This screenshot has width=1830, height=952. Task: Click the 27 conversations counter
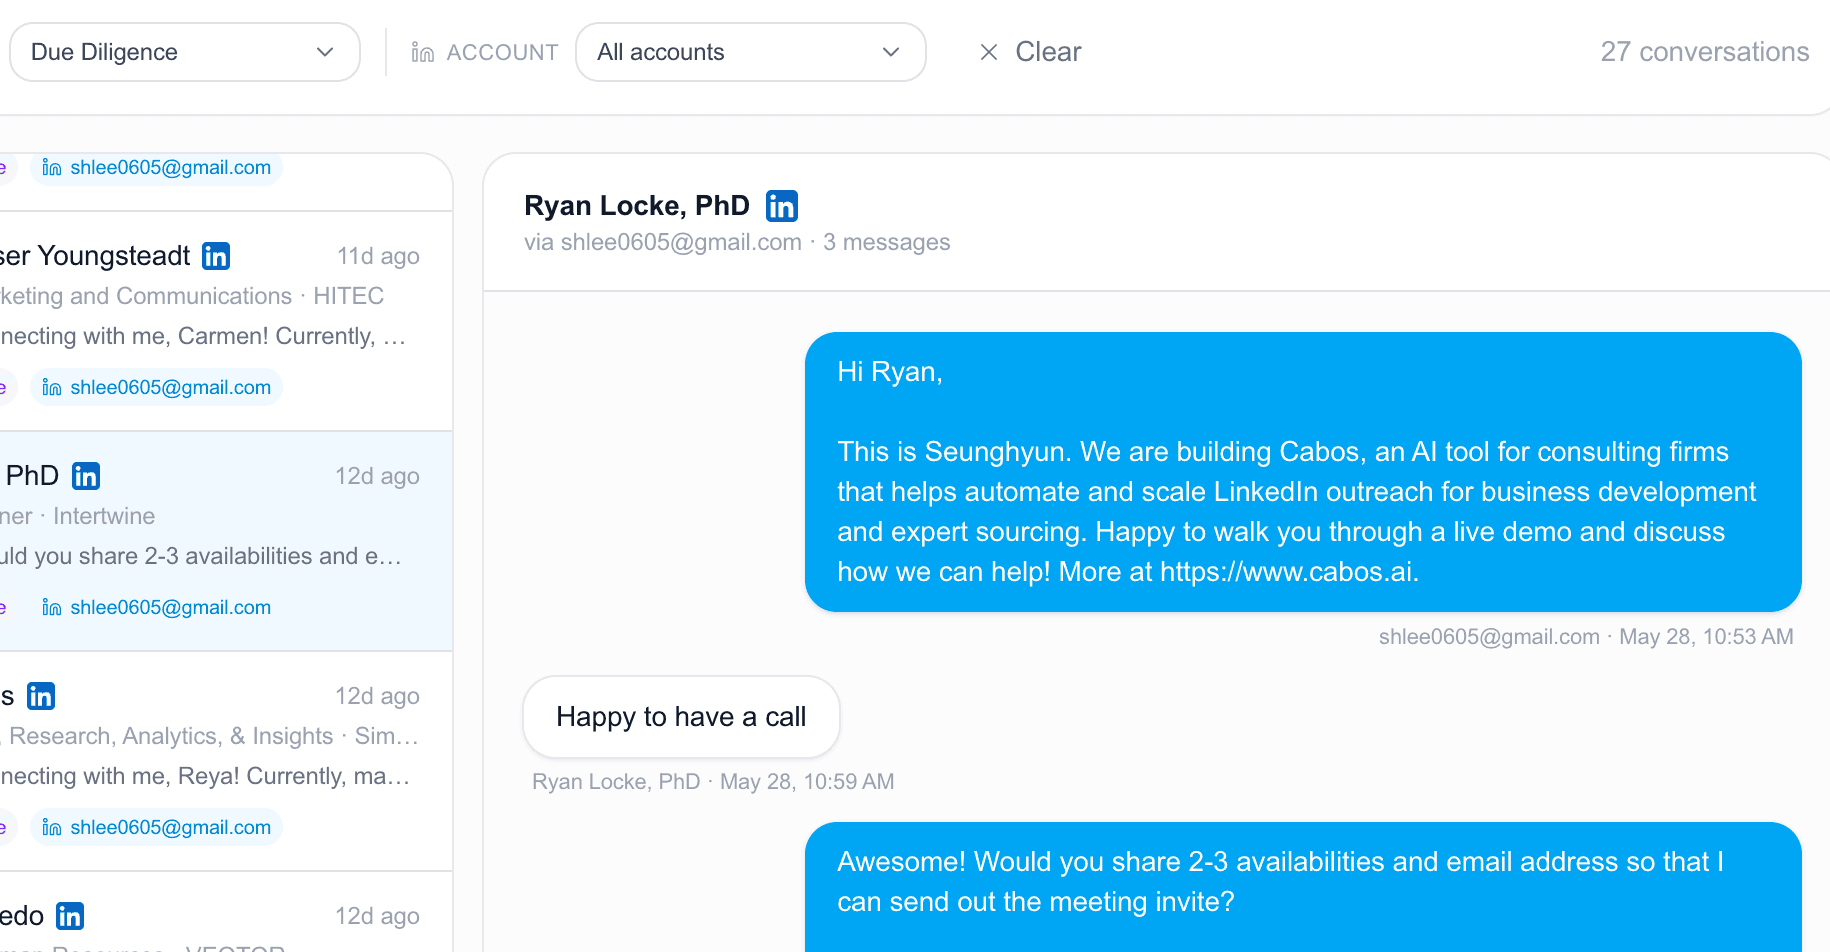pyautogui.click(x=1705, y=52)
